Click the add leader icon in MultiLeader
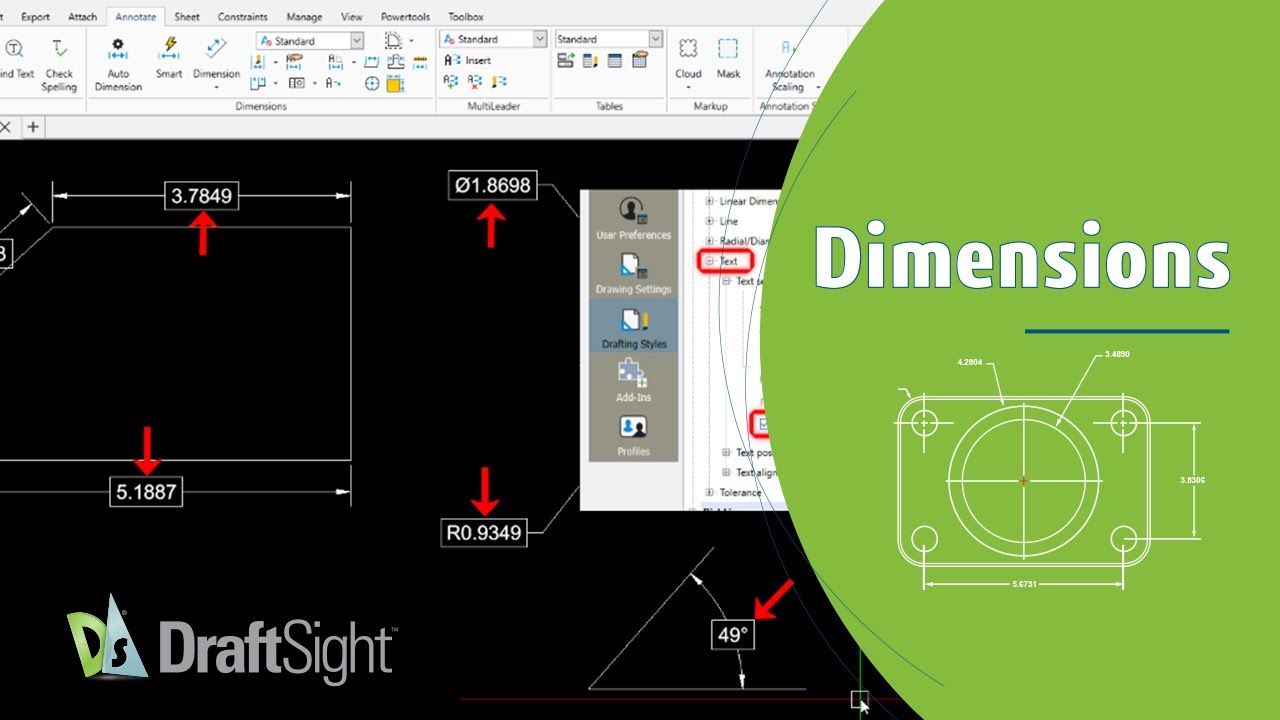 [x=452, y=82]
